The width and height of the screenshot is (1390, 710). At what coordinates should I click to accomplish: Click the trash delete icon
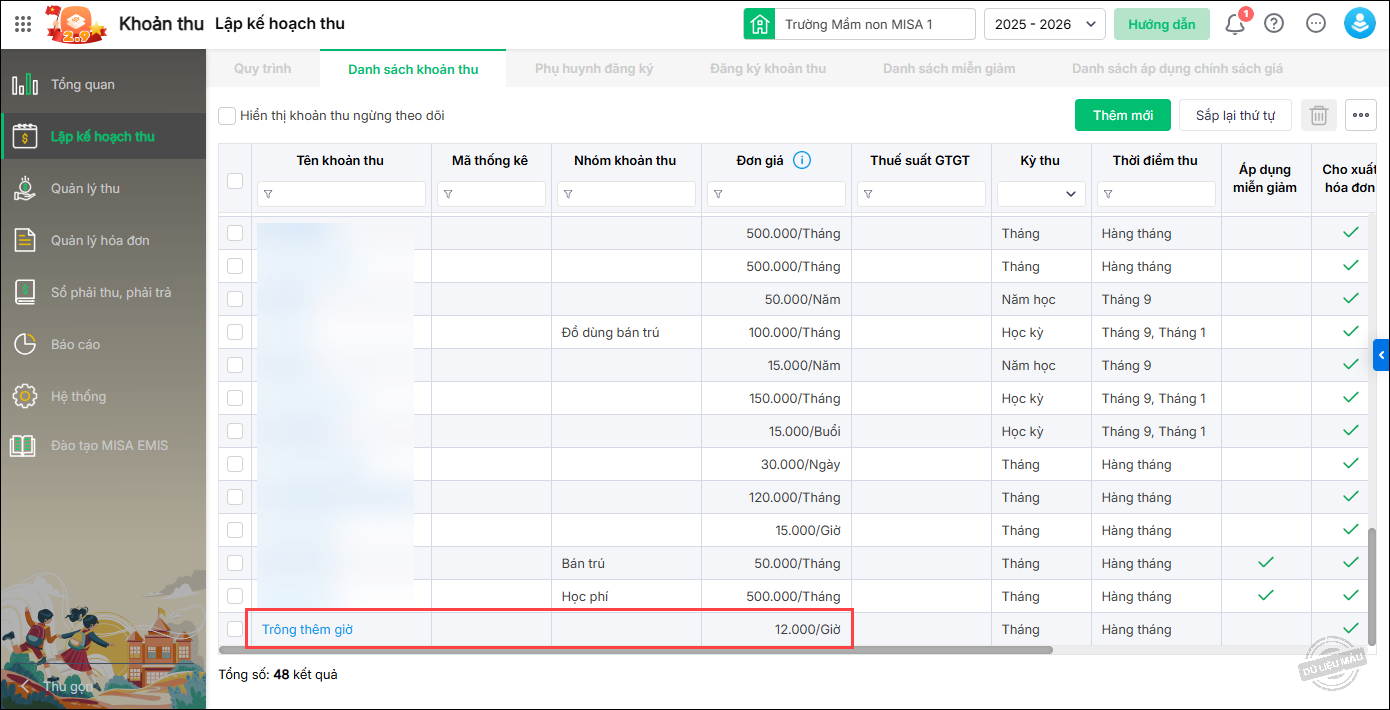(1319, 115)
